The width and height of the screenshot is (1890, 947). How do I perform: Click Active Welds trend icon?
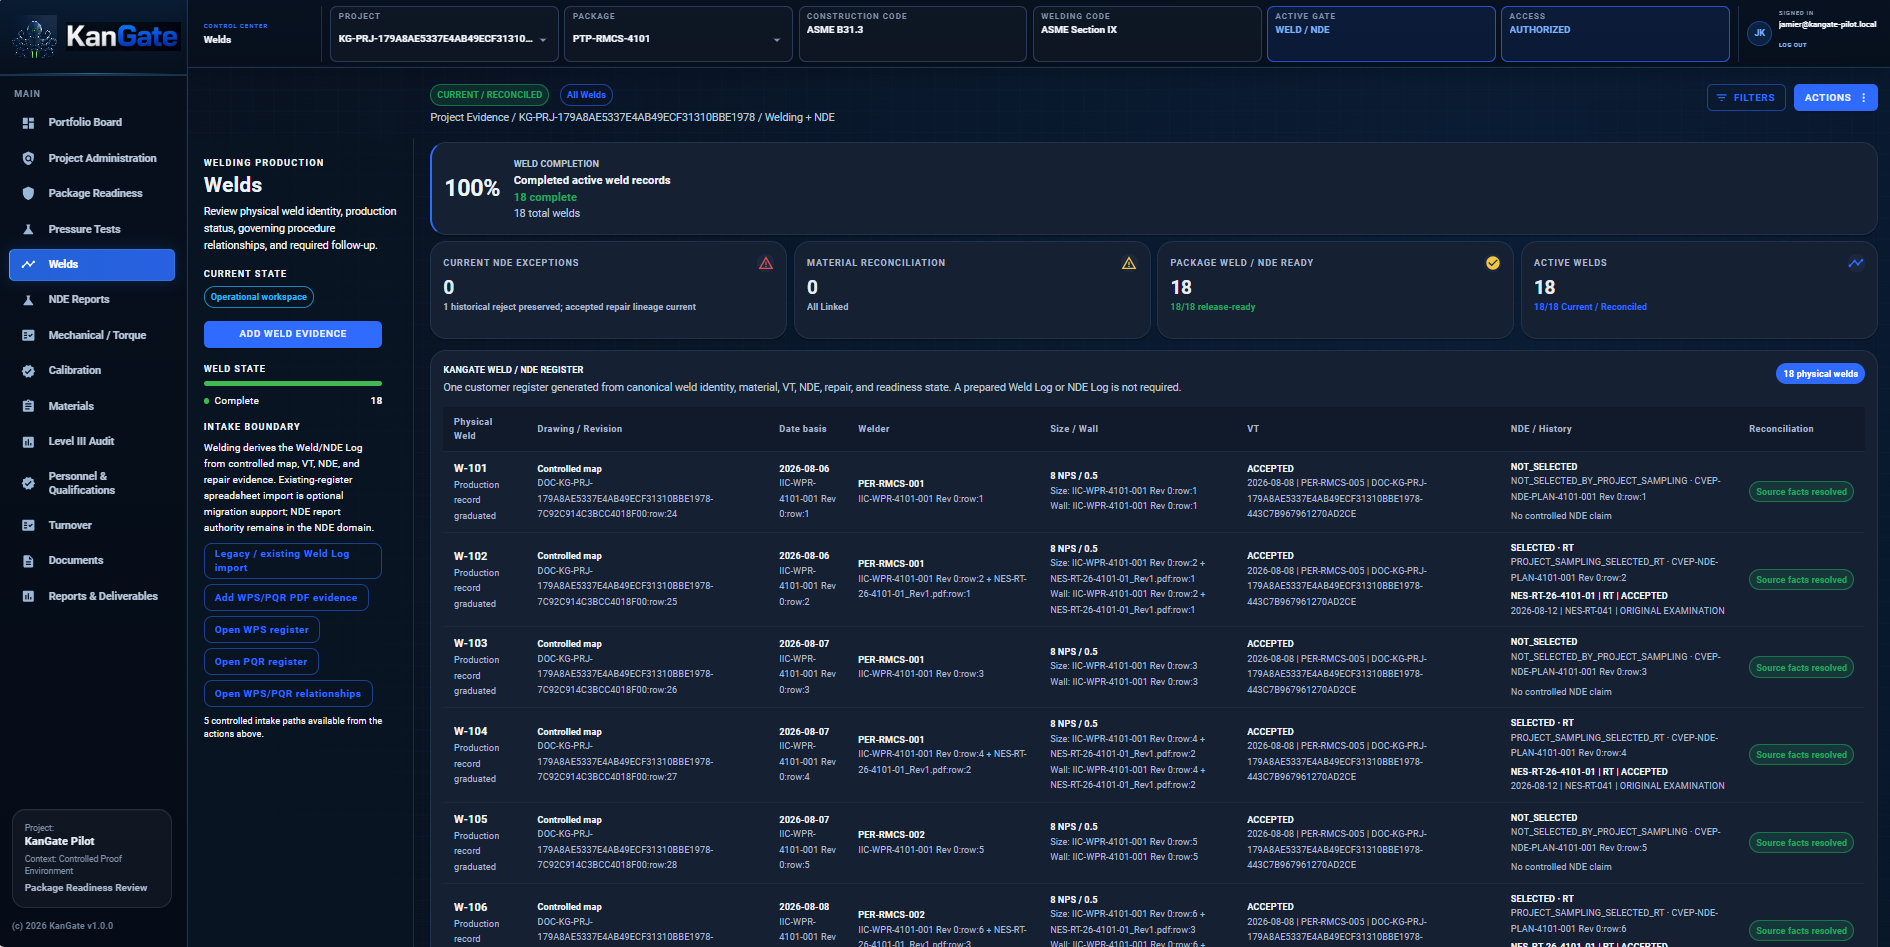[1856, 263]
